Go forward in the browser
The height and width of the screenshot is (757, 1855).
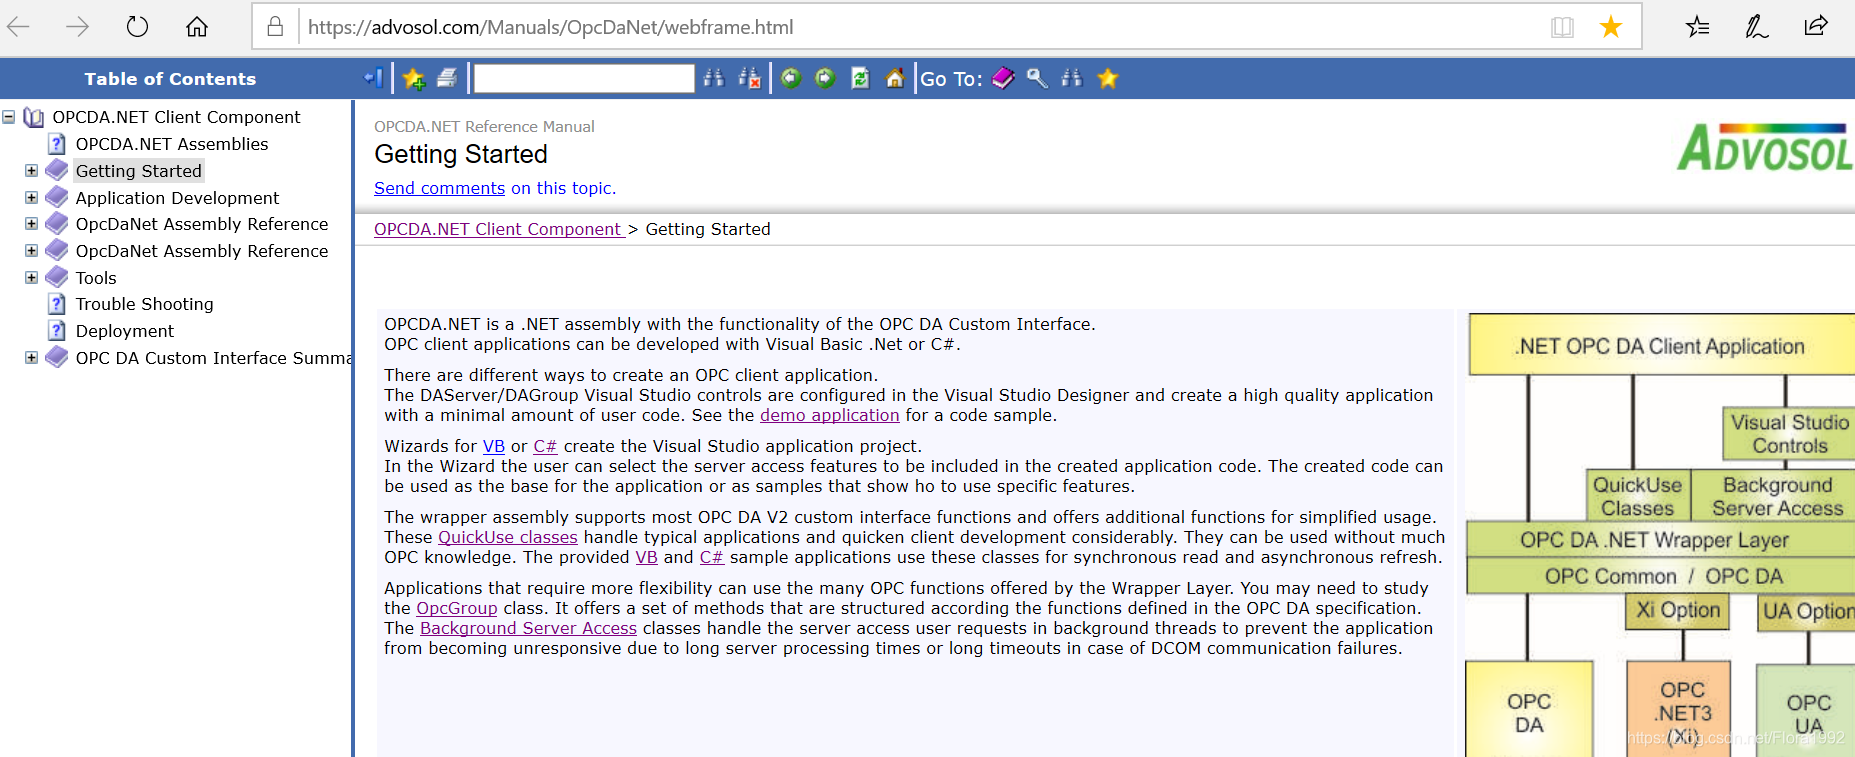77,27
